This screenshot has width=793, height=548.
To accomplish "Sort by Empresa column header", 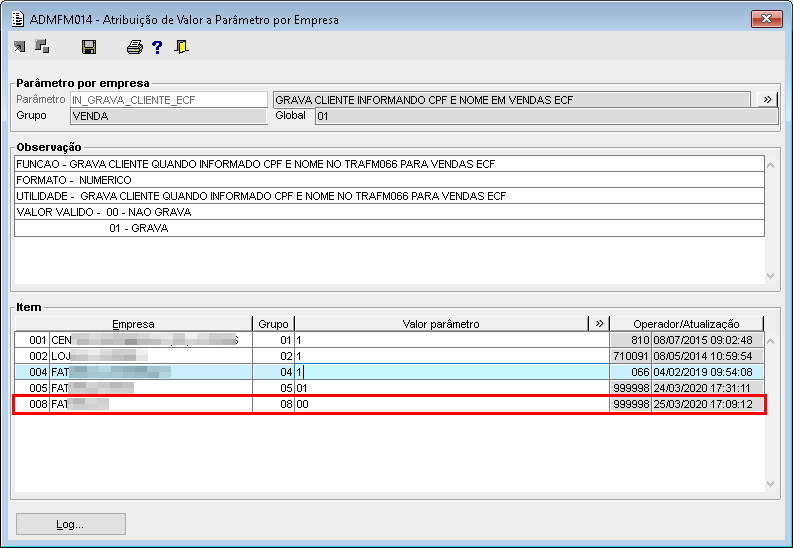I will click(x=134, y=324).
